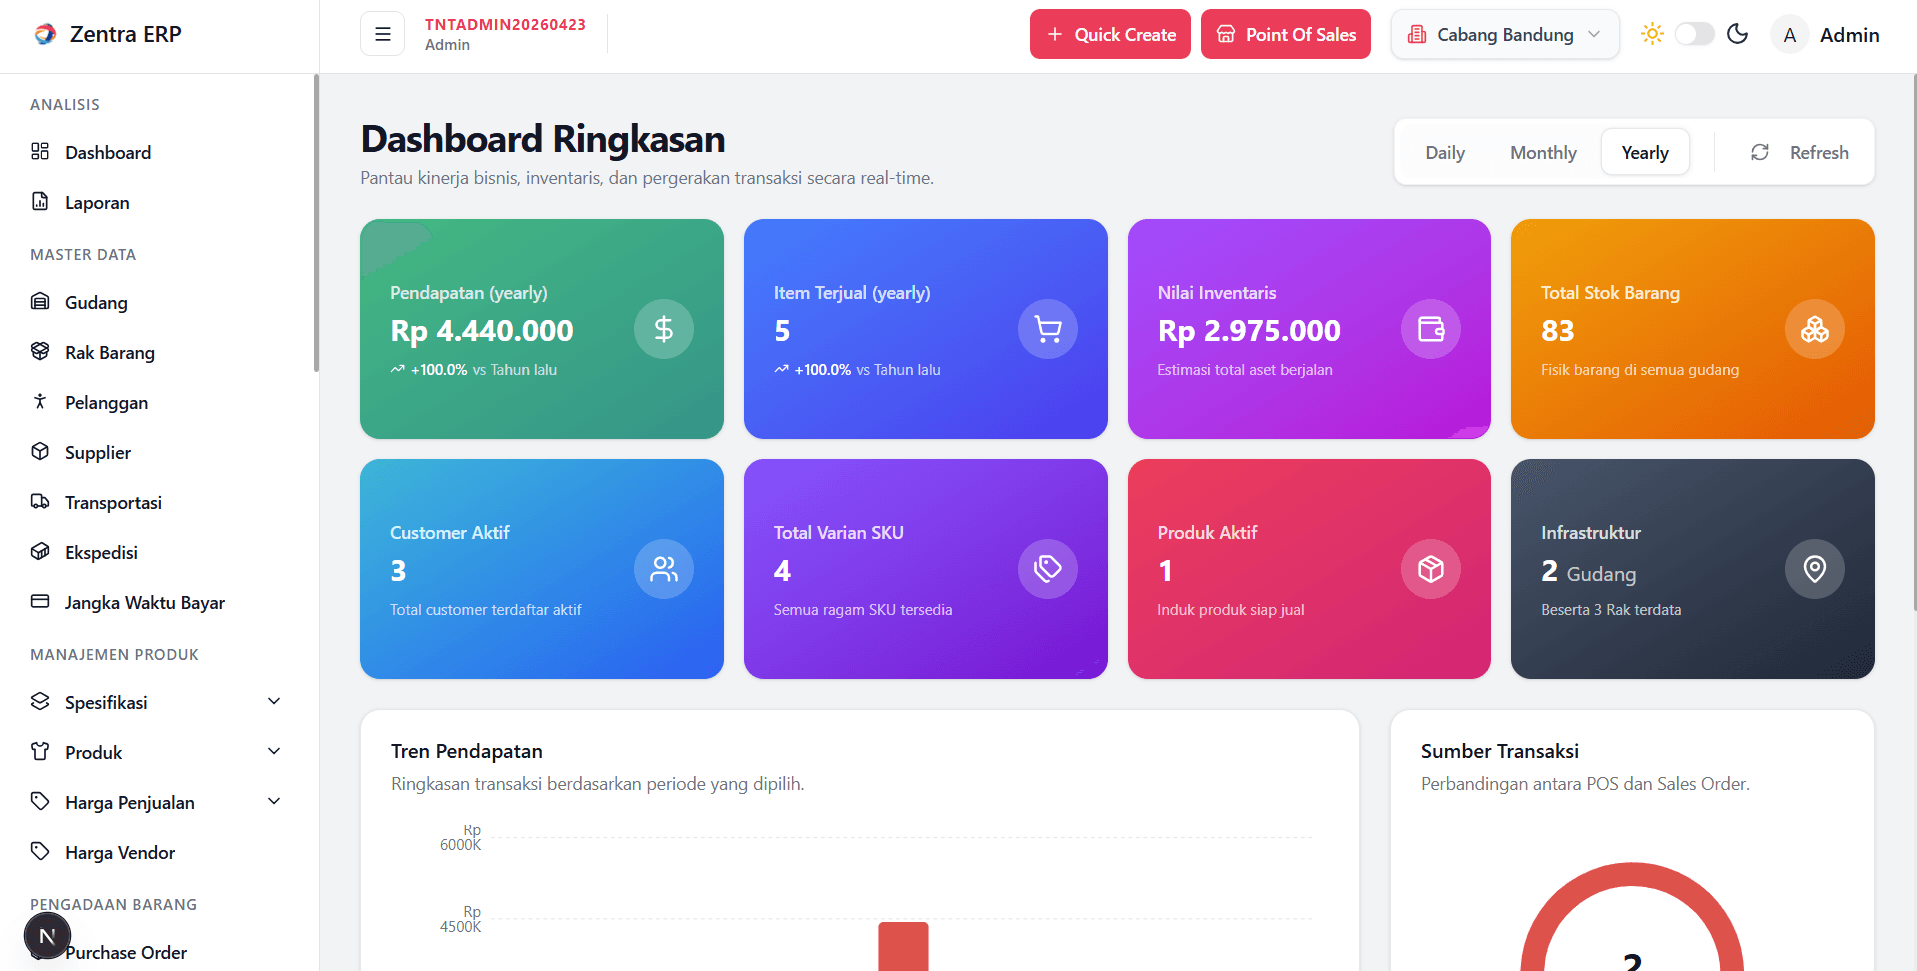Click the sidebar vertical scrollbar
1917x971 pixels.
coord(316,222)
